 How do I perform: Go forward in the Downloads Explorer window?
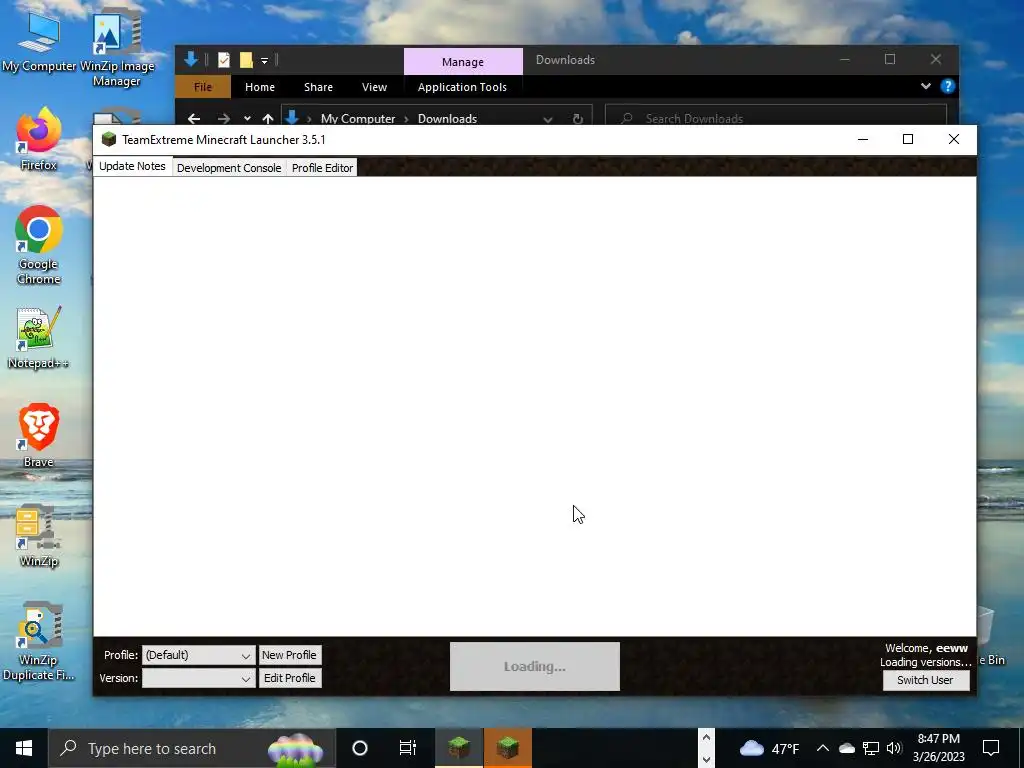224,119
